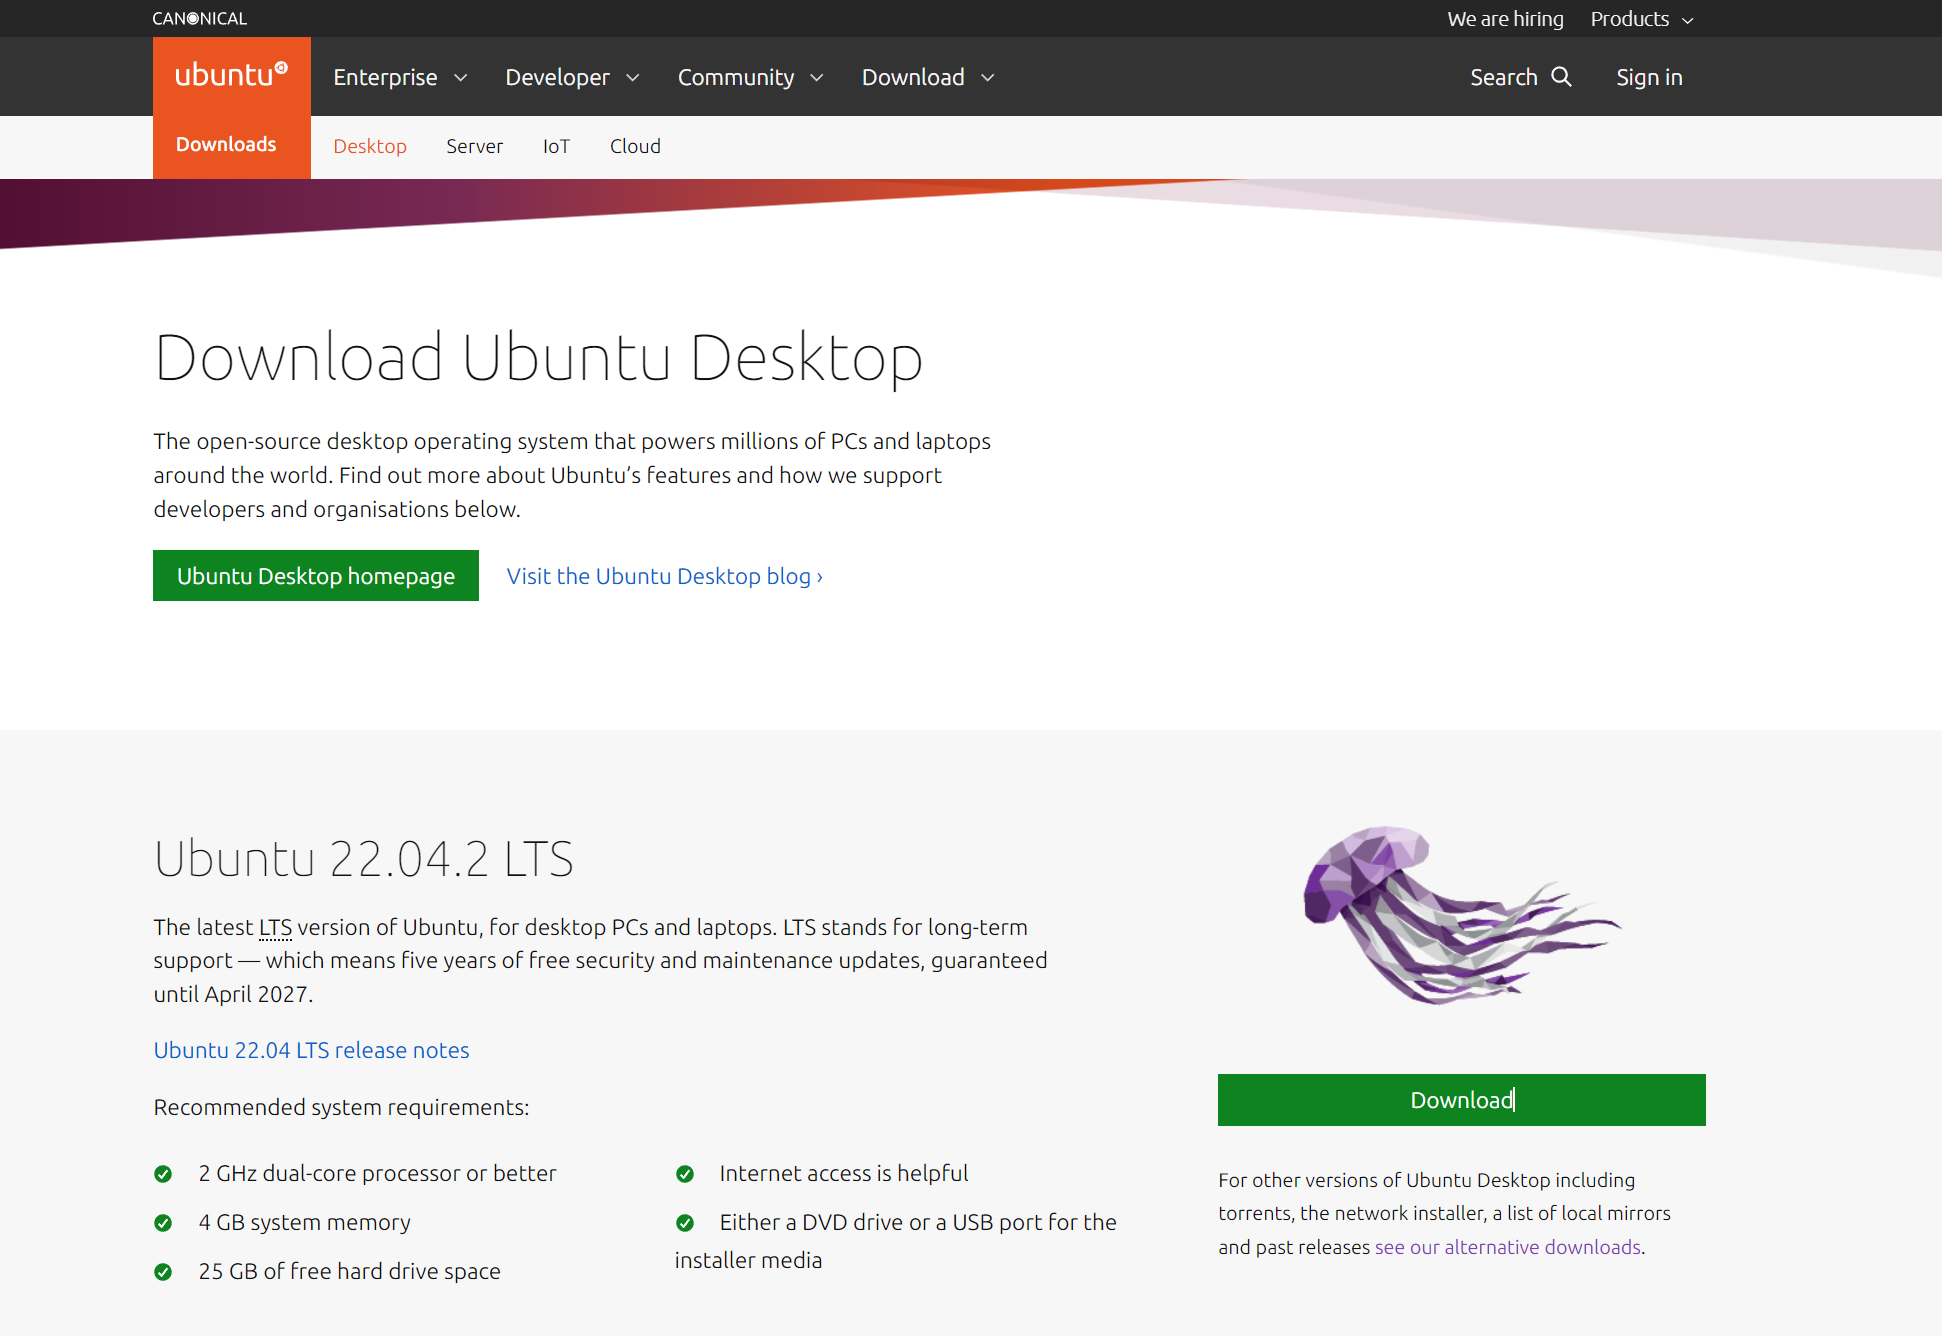Expand the Community menu chevron
The width and height of the screenshot is (1942, 1336).
pyautogui.click(x=817, y=78)
